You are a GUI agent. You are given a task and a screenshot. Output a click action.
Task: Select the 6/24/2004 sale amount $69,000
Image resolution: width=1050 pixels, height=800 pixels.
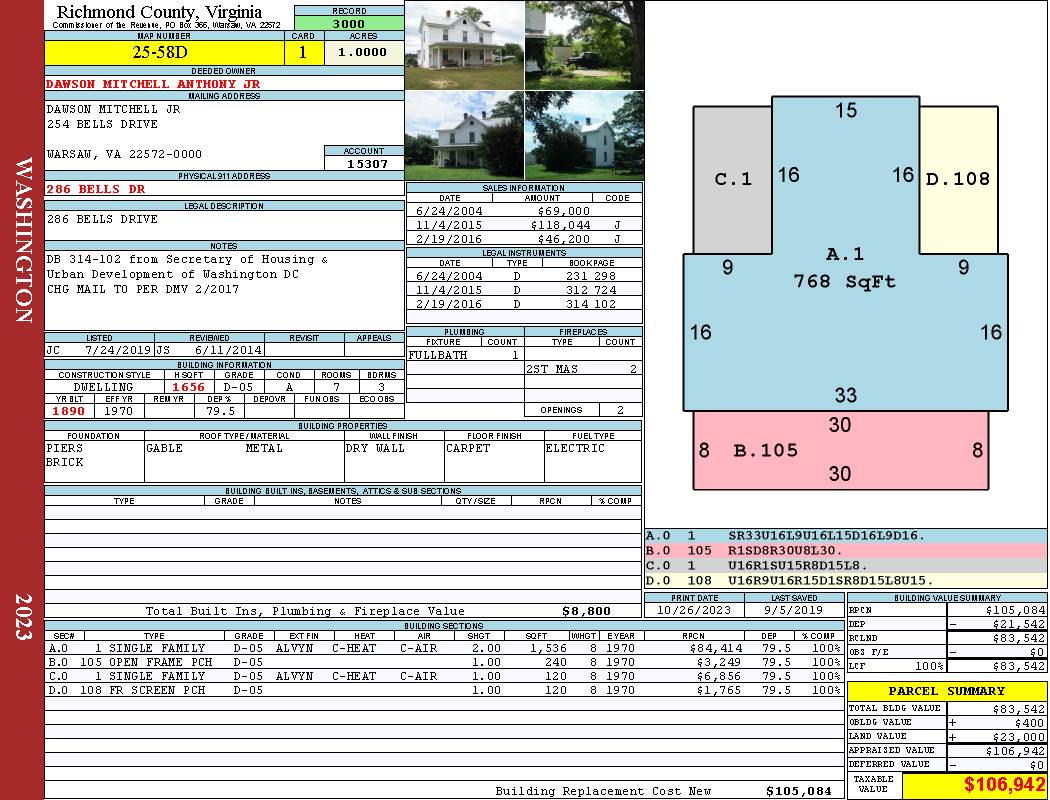pos(564,211)
